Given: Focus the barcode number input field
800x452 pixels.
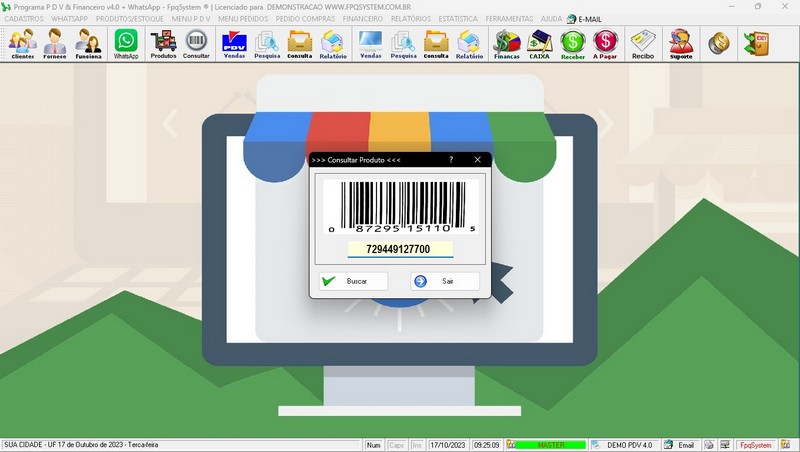Looking at the screenshot, I should pyautogui.click(x=400, y=249).
